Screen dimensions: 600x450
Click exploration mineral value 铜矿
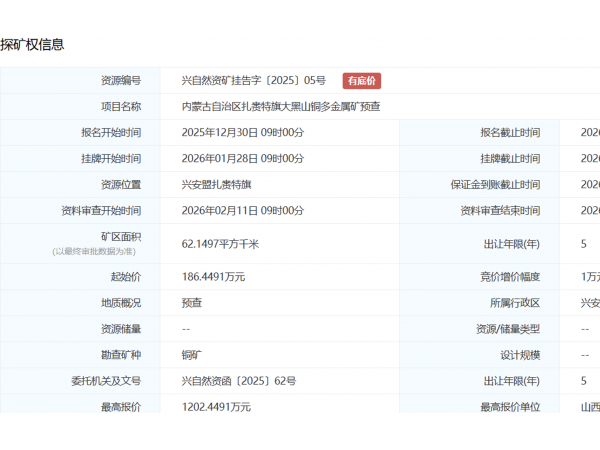(192, 354)
